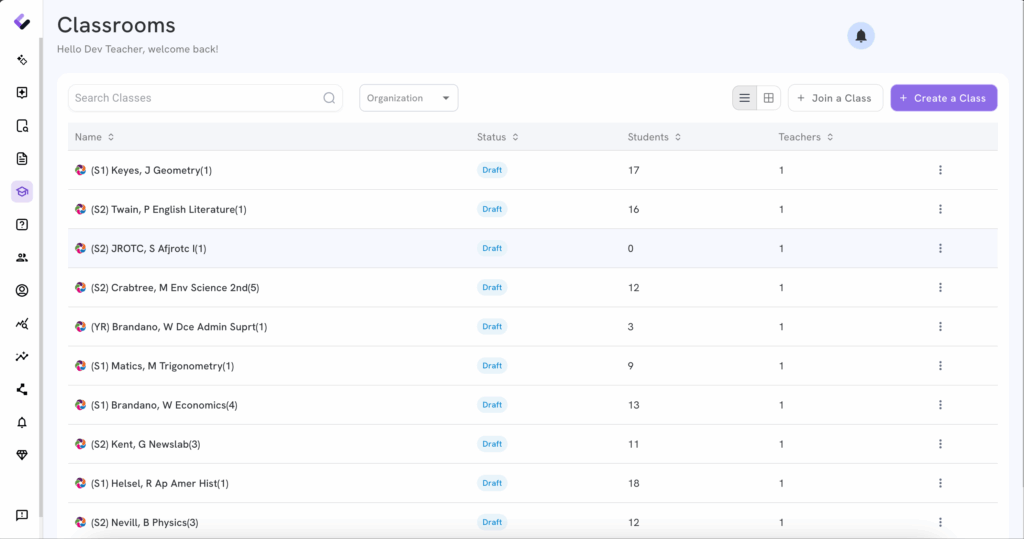Click the graduation cap Classrooms sidebar icon
Screen dimensions: 1024x539
(22, 192)
